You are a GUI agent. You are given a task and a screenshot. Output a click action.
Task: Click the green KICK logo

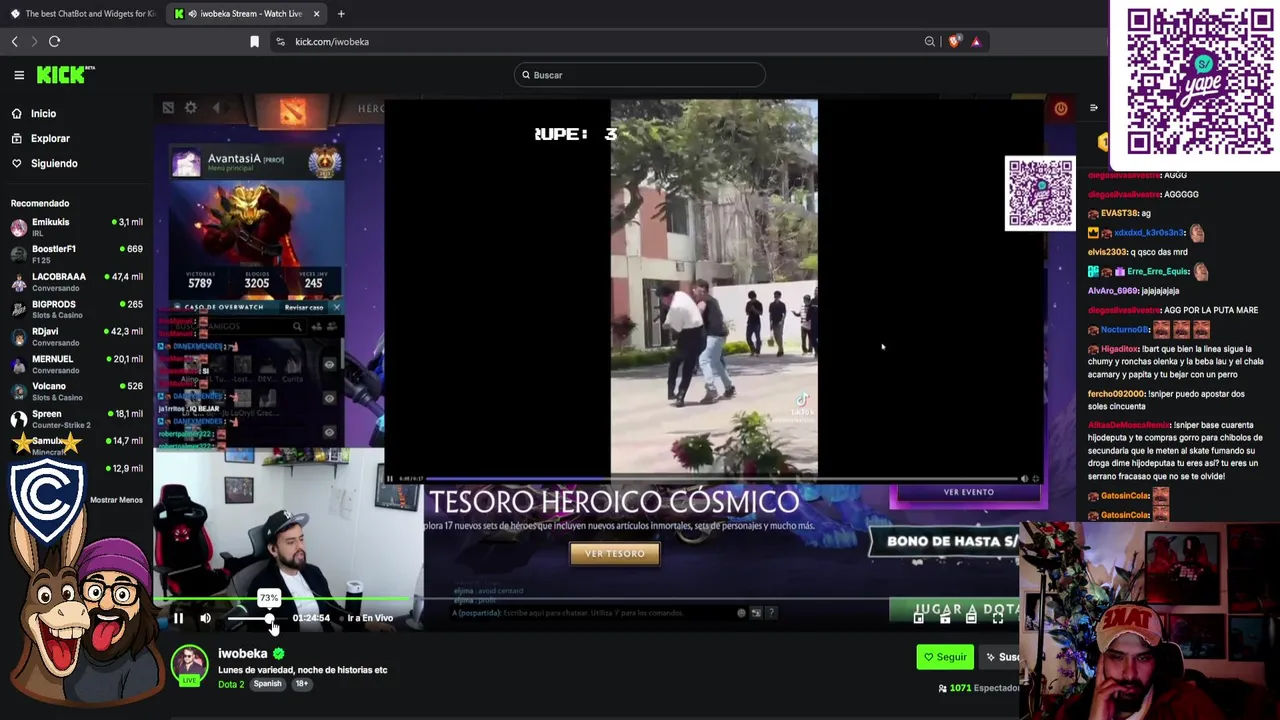click(x=65, y=75)
